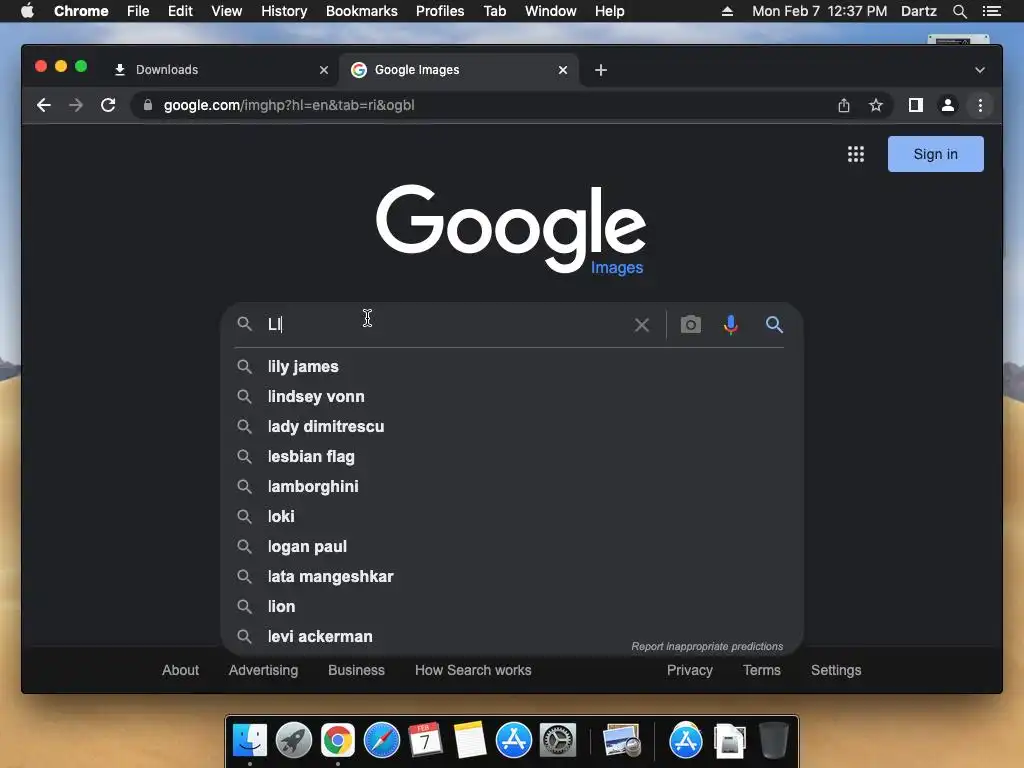Screen dimensions: 1024x768
Task: Open the Business footer link
Action: pyautogui.click(x=356, y=670)
